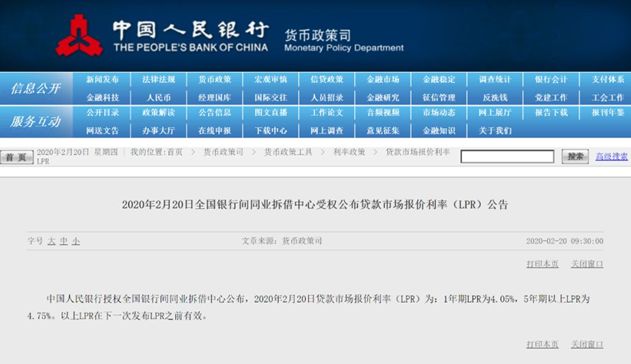The height and width of the screenshot is (364, 631).
Task: Click the search input field
Action: 507,156
